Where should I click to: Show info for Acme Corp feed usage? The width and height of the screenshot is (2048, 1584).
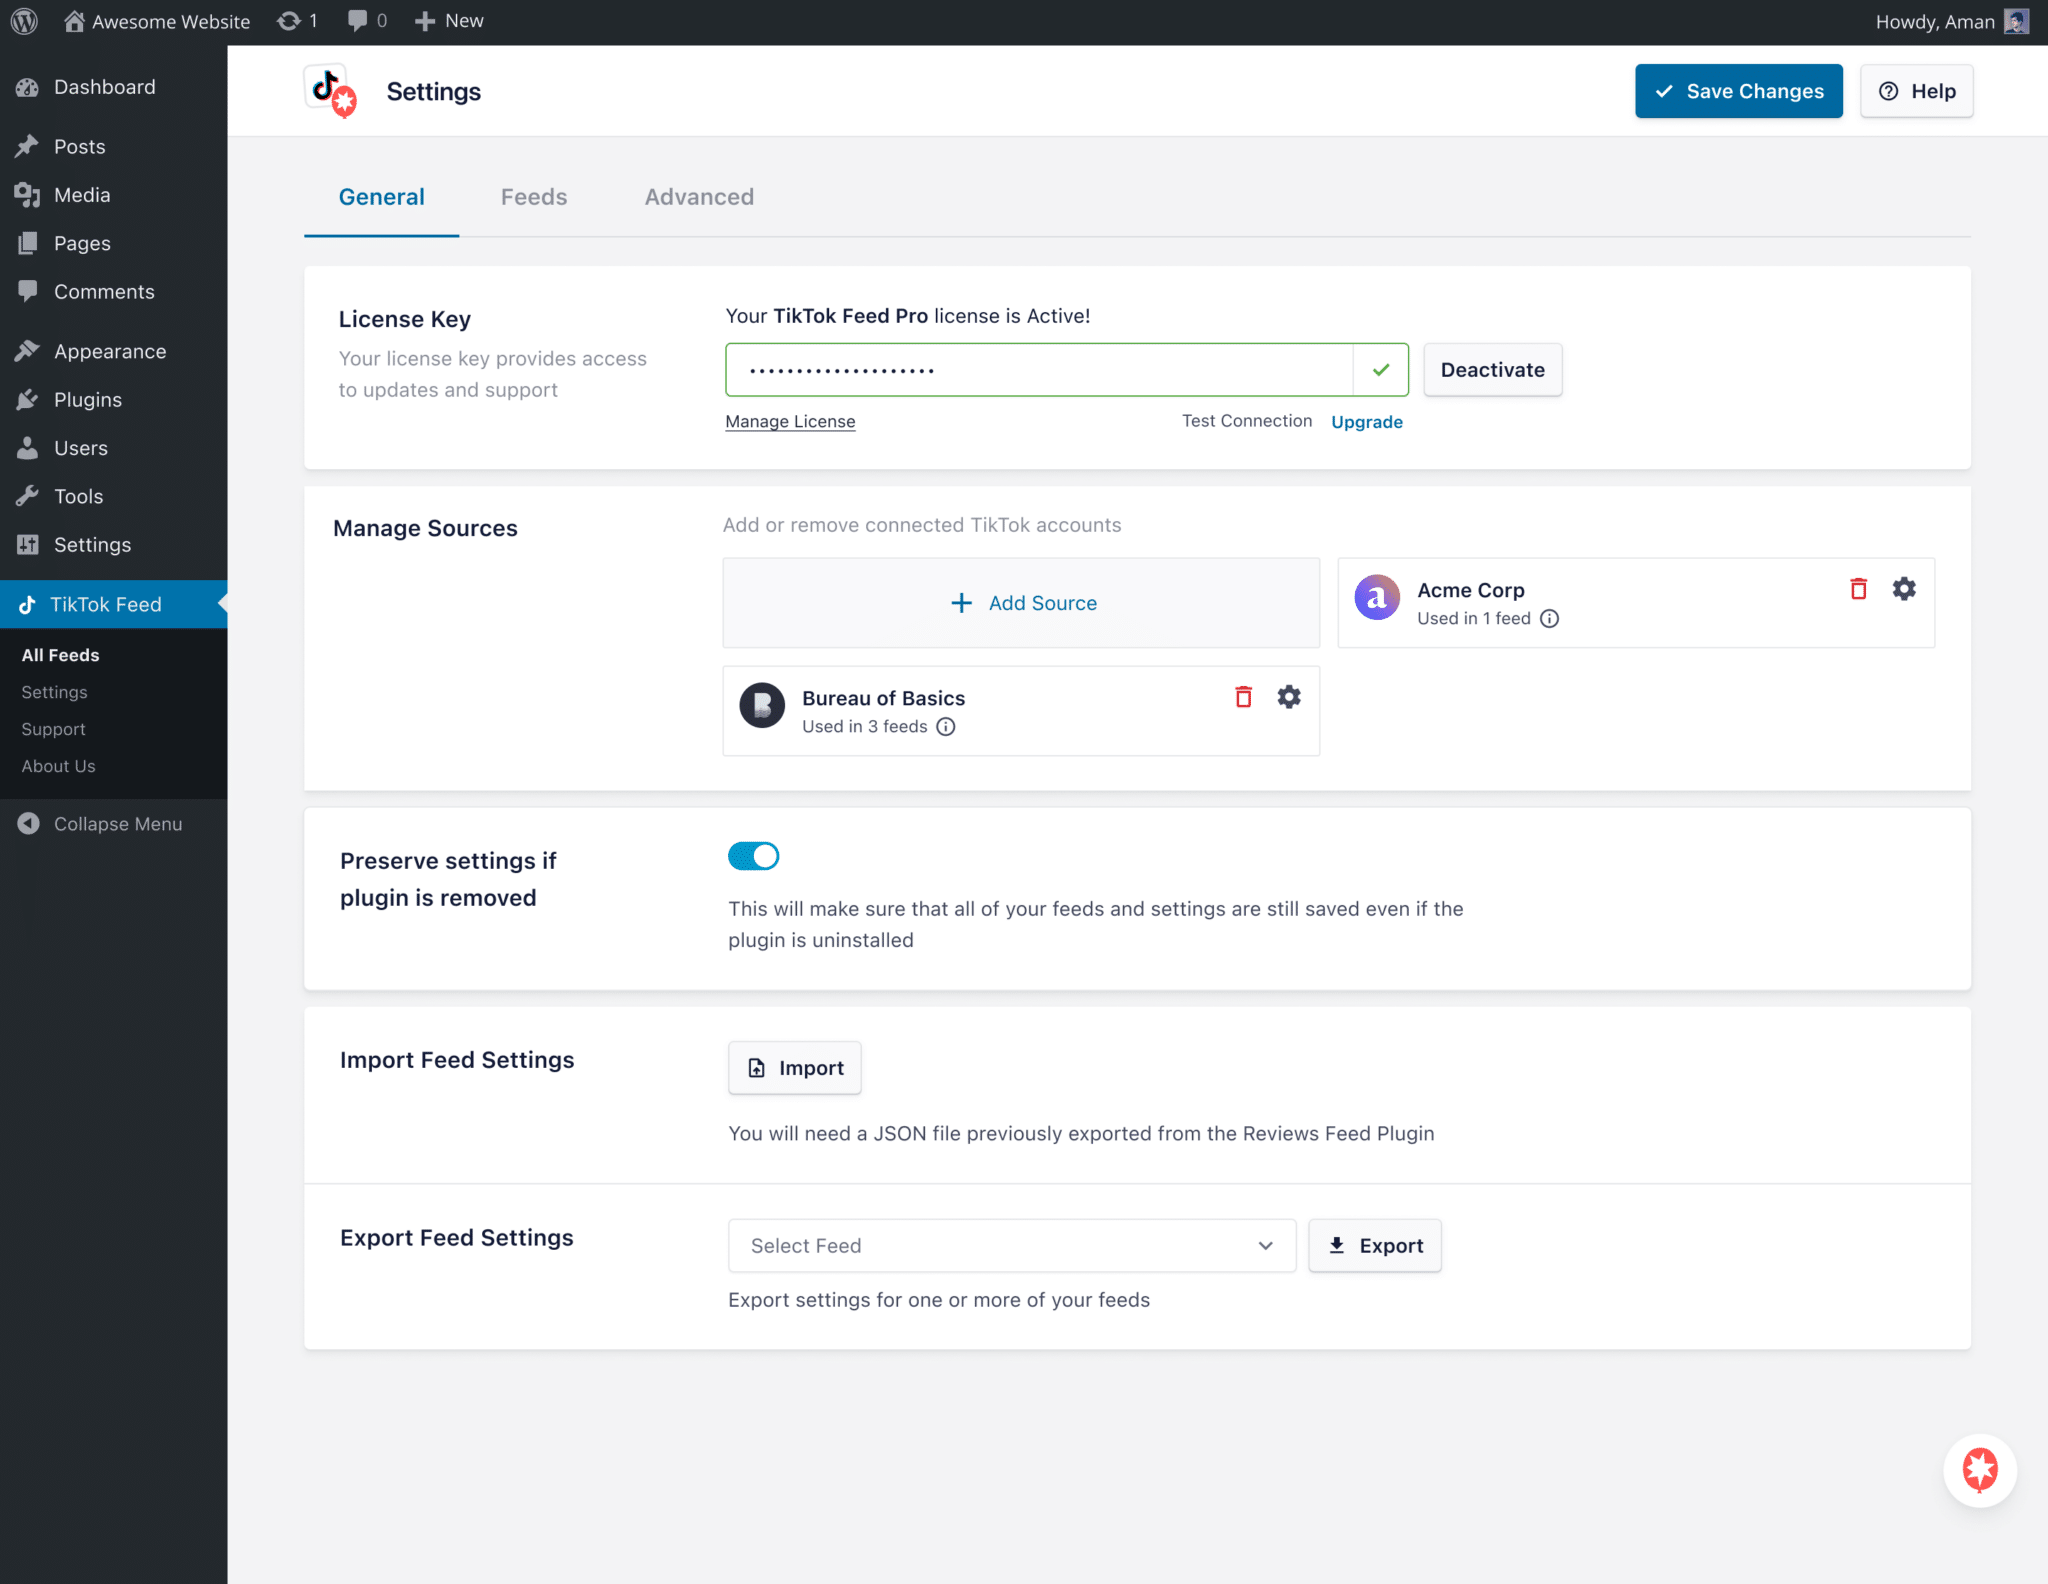coord(1549,619)
